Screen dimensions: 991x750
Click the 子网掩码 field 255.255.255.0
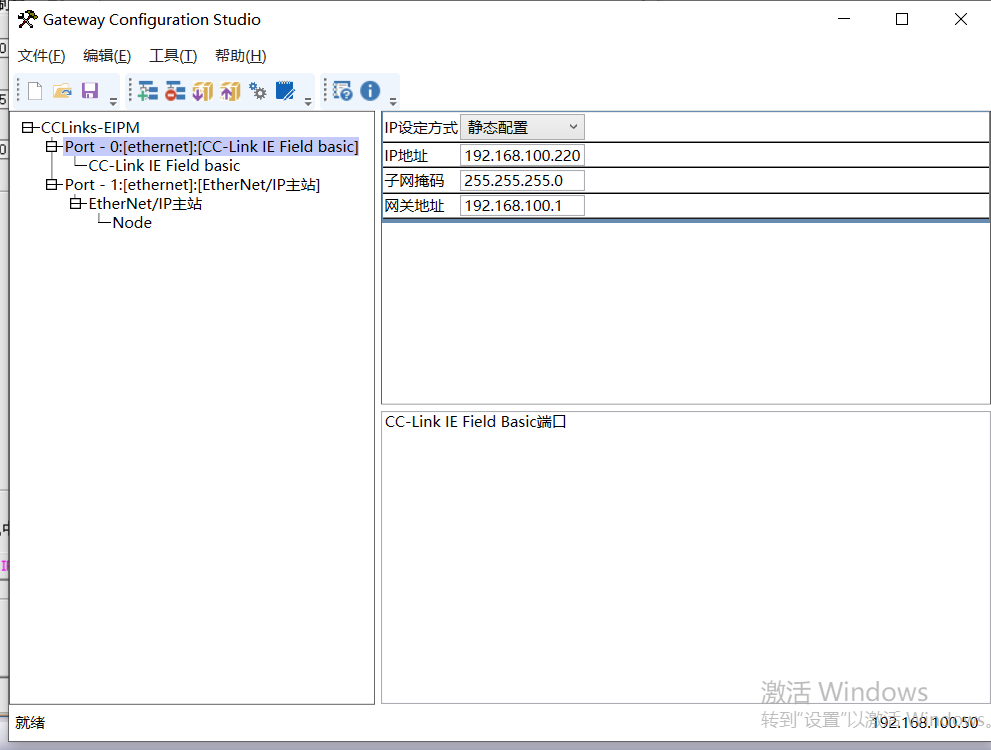tap(522, 181)
